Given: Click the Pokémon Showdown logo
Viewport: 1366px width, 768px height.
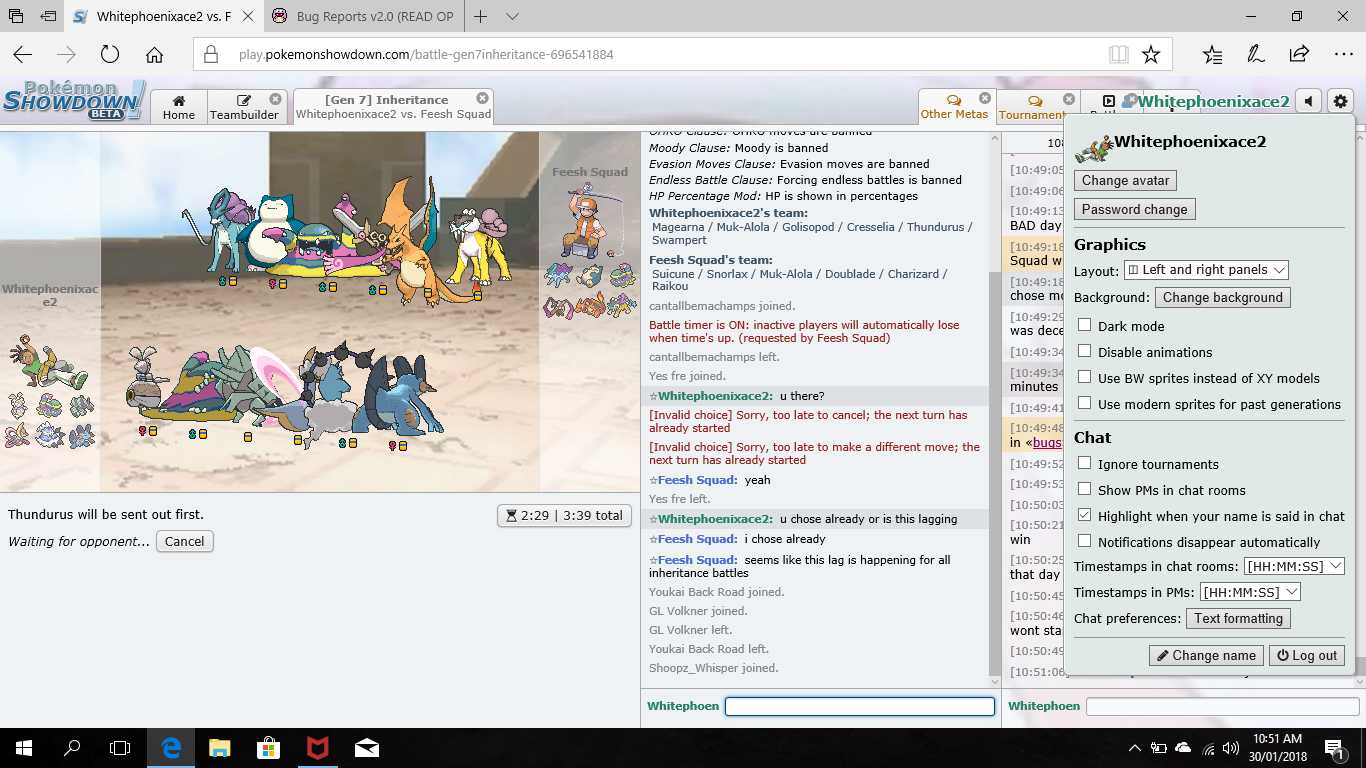Looking at the screenshot, I should tap(73, 100).
